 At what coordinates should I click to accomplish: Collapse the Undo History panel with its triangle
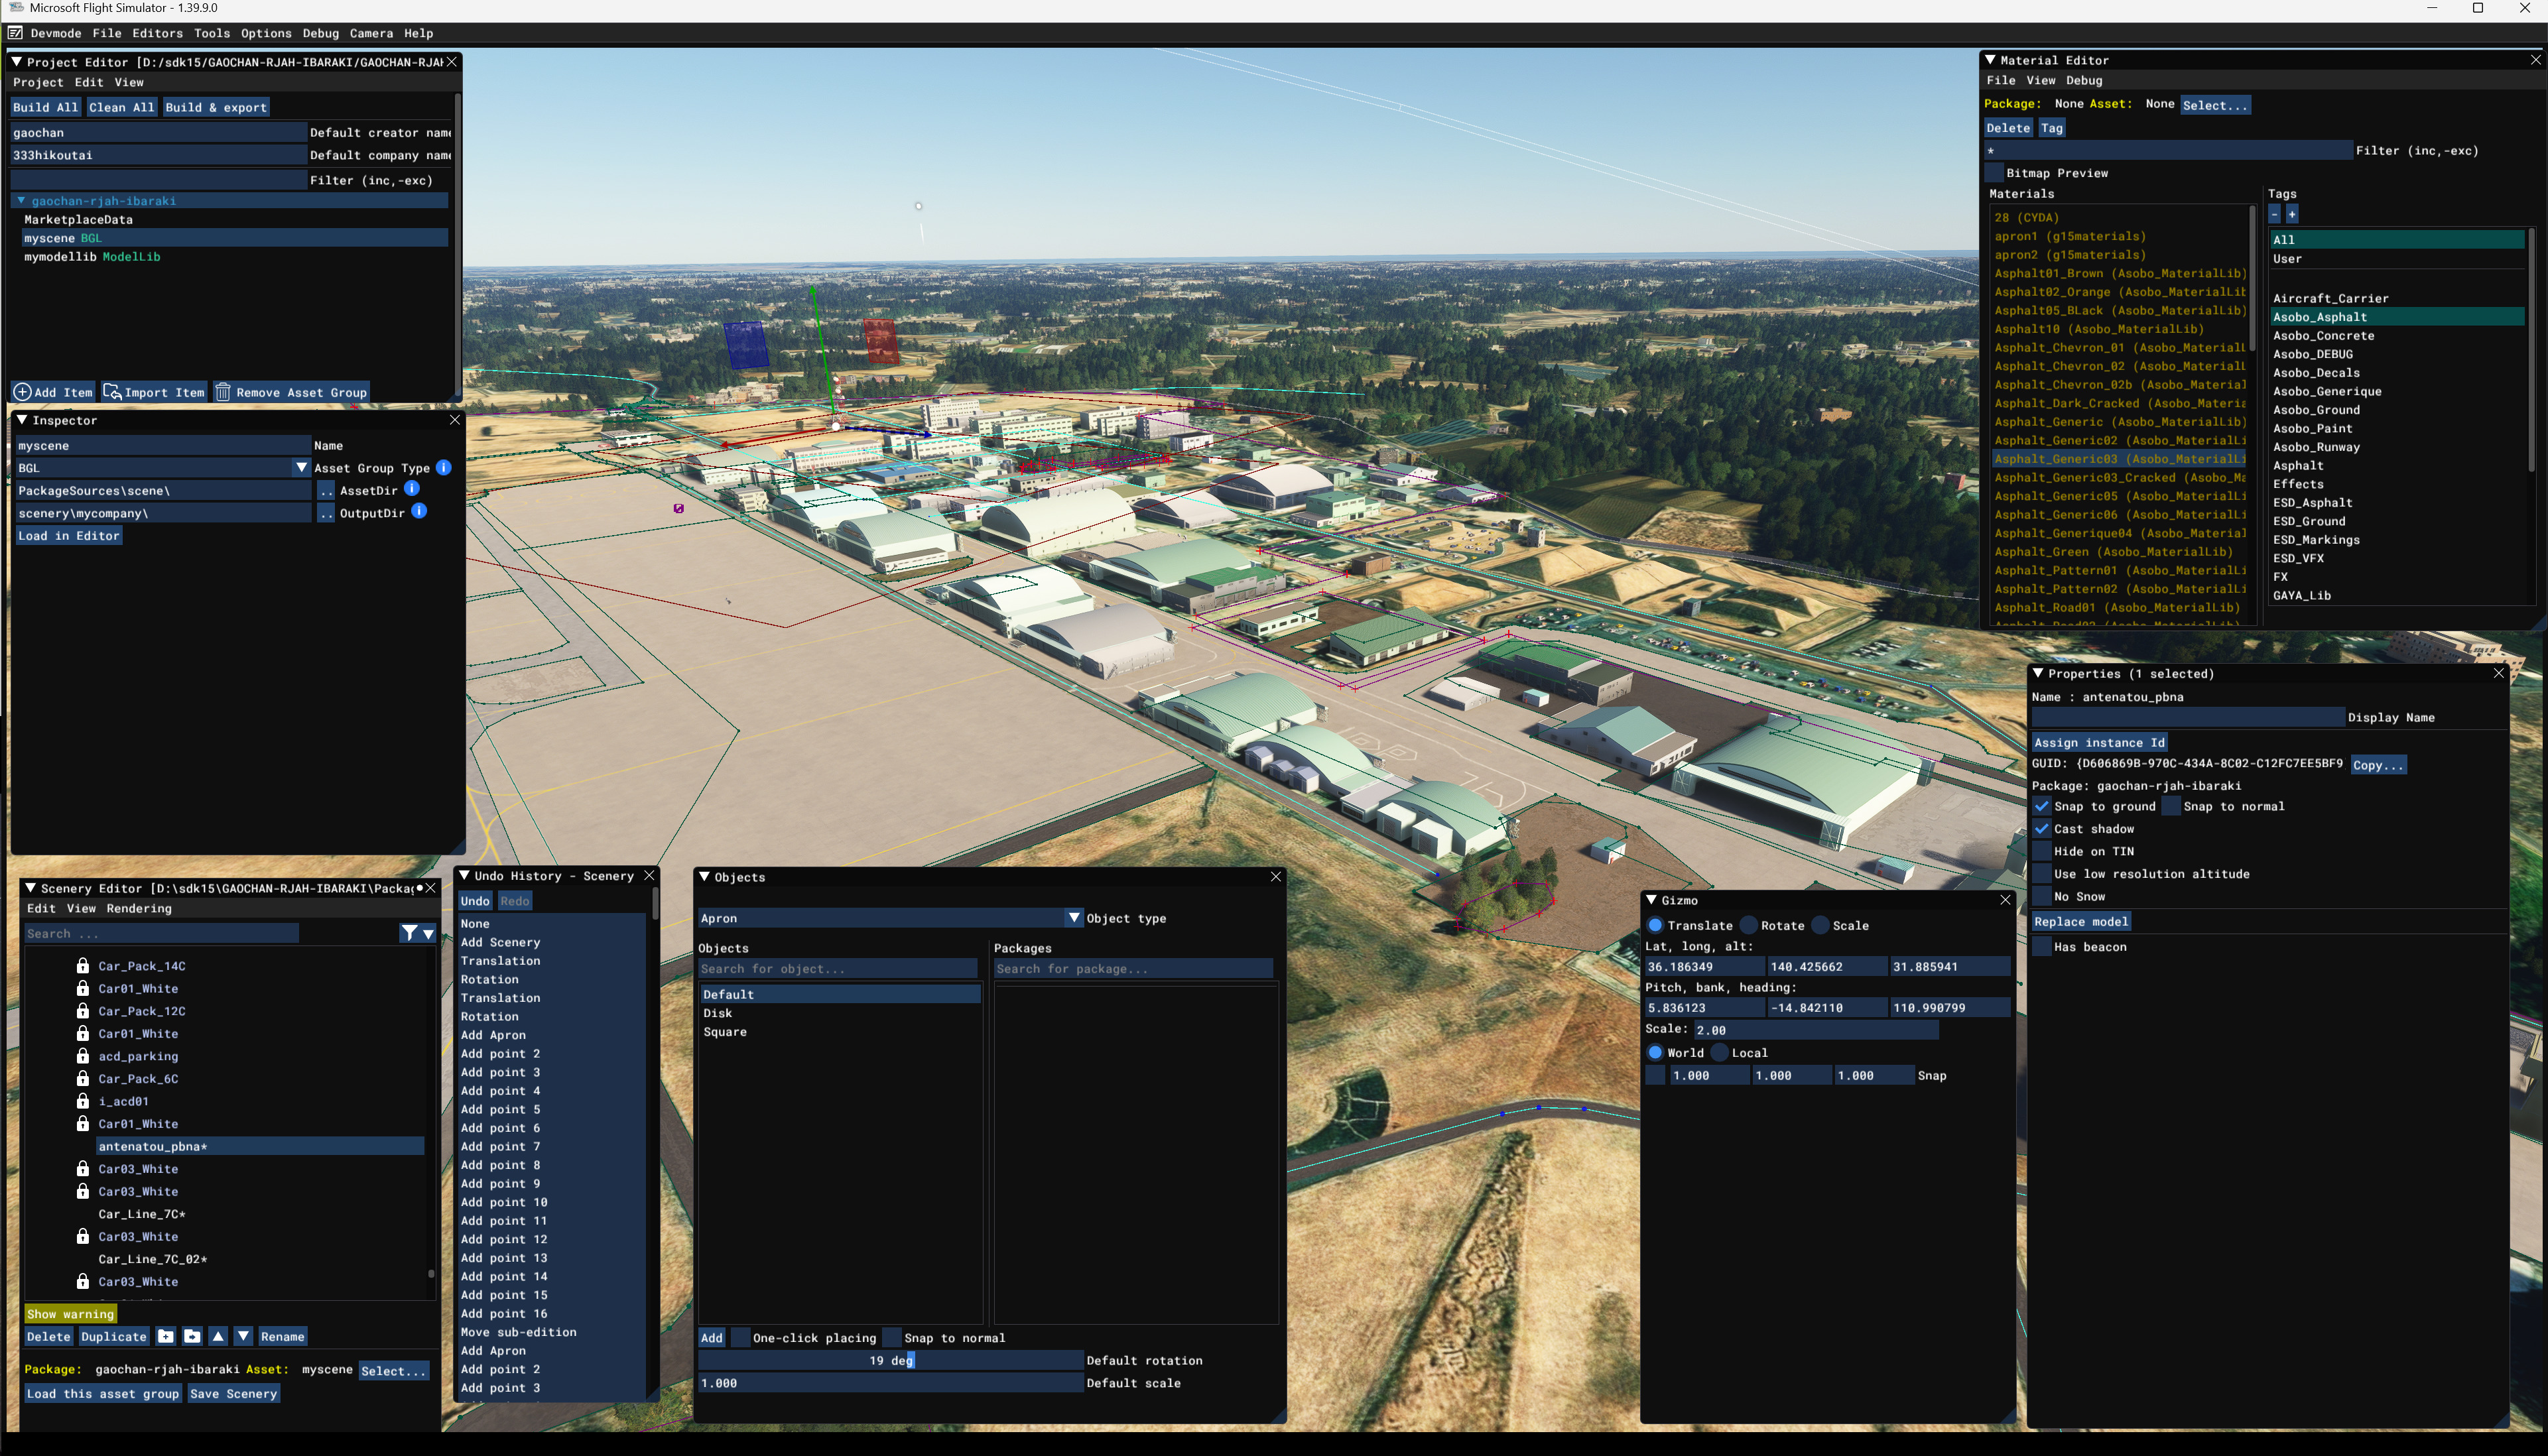(464, 875)
